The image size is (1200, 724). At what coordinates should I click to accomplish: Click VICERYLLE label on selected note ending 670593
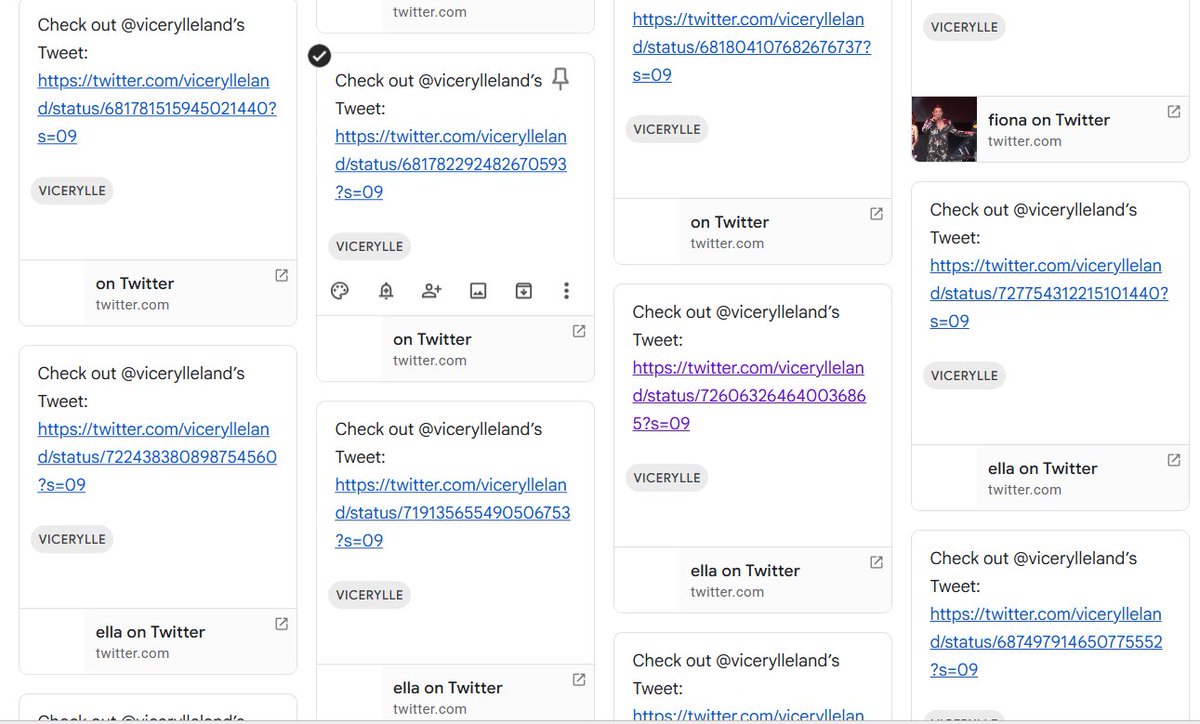coord(369,247)
